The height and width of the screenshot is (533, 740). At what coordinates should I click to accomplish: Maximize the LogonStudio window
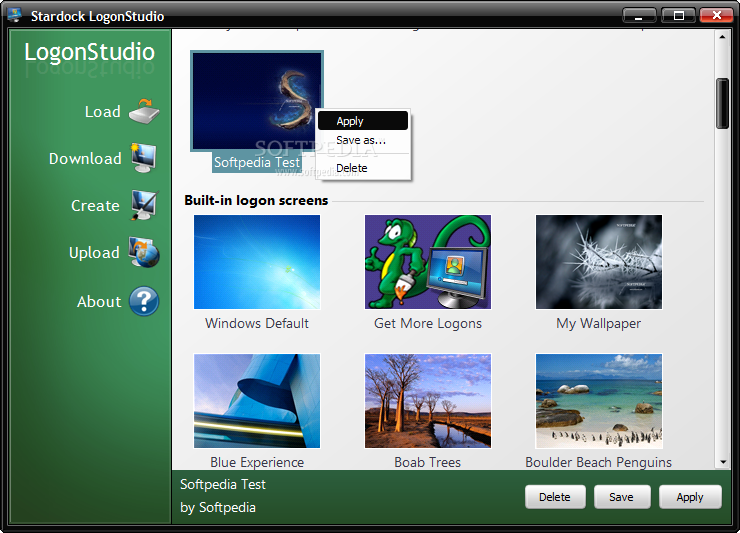678,15
